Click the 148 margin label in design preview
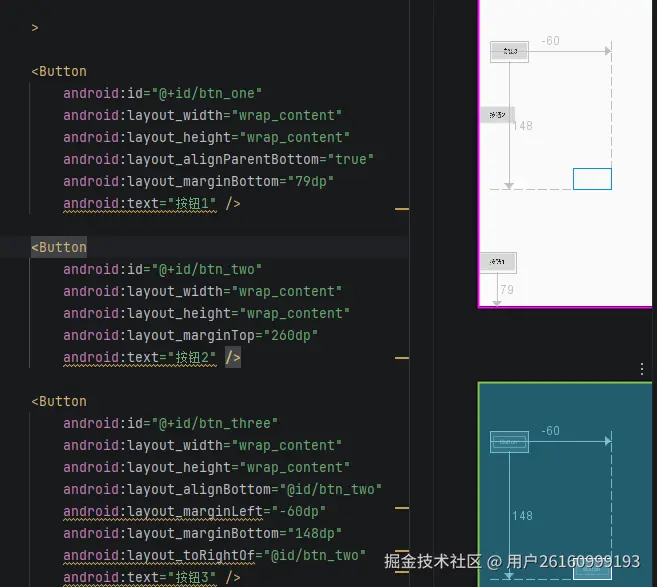 point(522,126)
